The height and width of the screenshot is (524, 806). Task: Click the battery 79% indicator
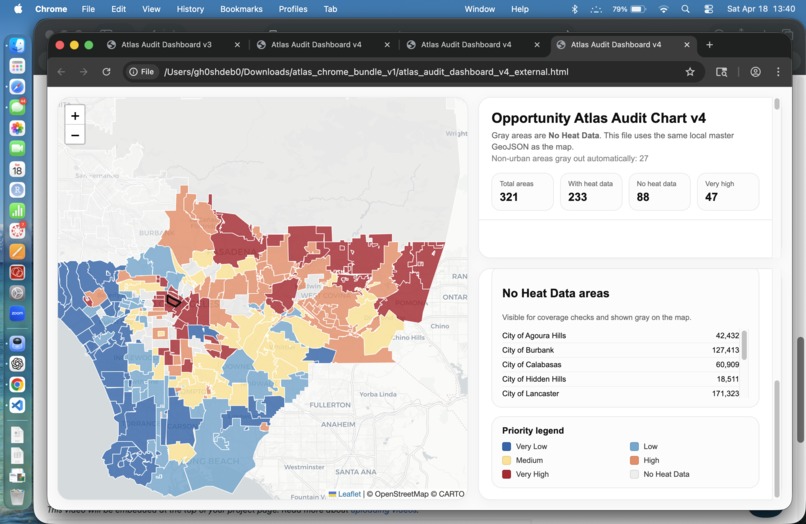(629, 9)
